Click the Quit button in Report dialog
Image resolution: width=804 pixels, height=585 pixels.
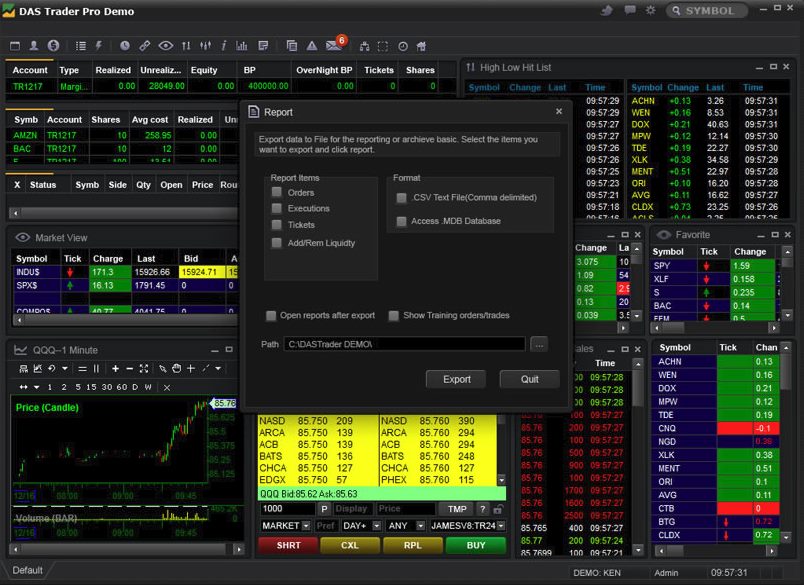pos(530,379)
